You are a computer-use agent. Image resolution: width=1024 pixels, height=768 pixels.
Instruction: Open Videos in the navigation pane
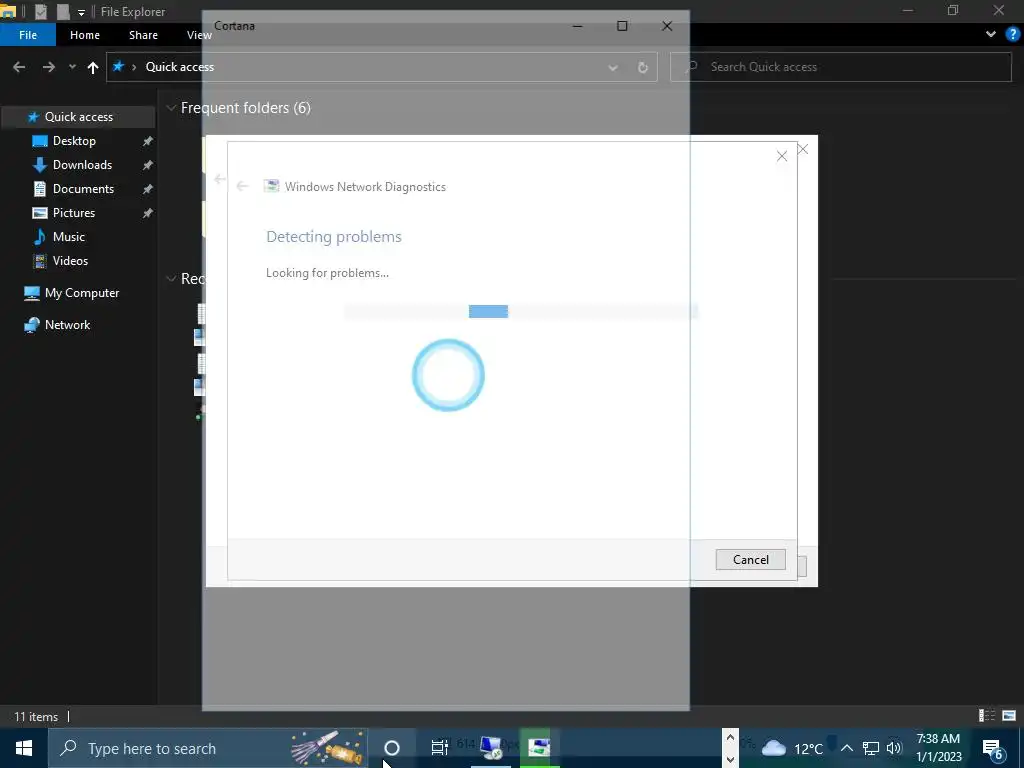point(70,261)
